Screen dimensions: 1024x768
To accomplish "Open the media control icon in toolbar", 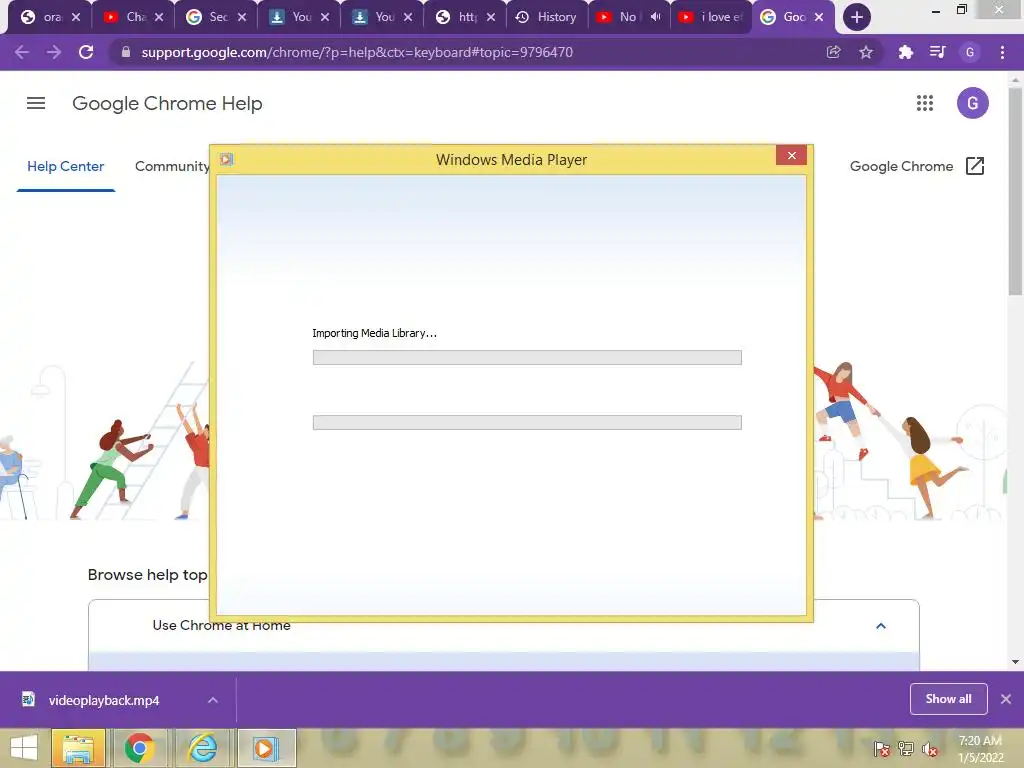I will pyautogui.click(x=937, y=52).
